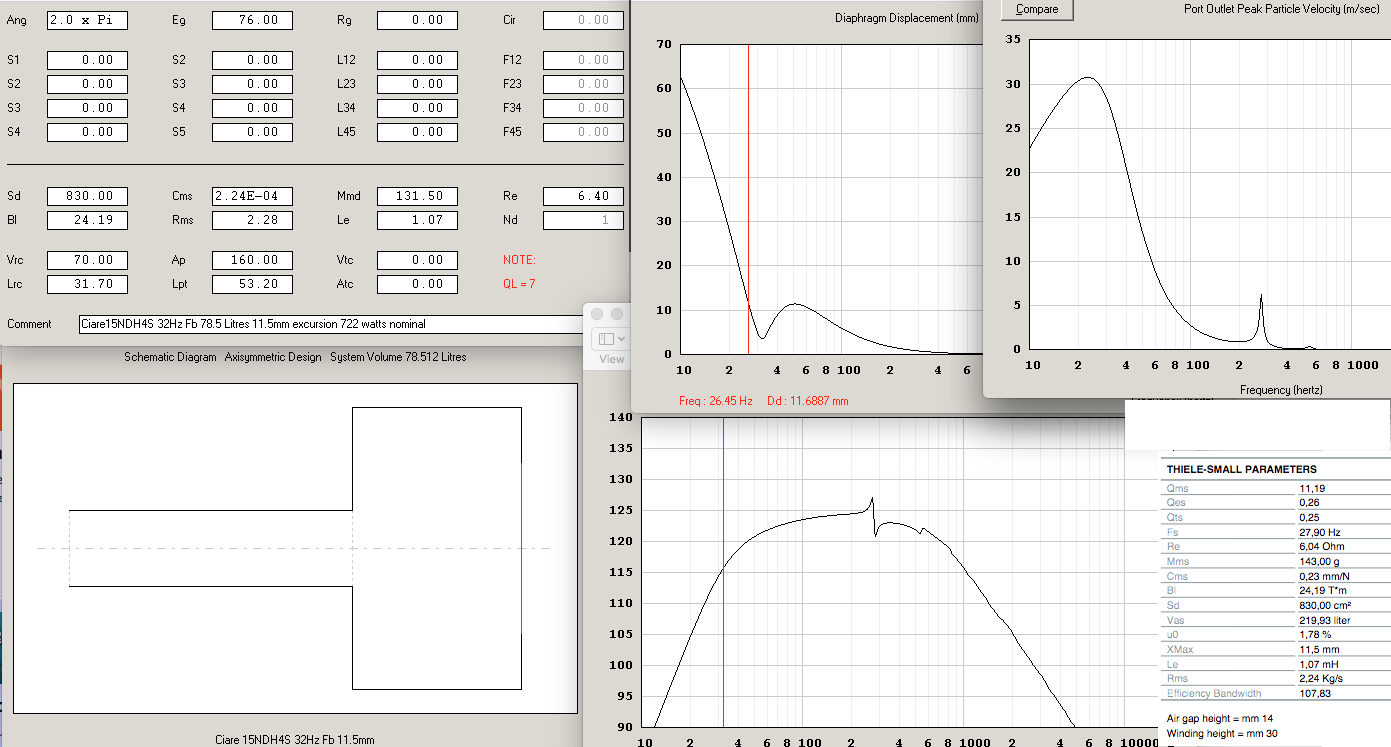This screenshot has width=1391, height=747.
Task: Click the F12 flare field
Action: tap(583, 60)
